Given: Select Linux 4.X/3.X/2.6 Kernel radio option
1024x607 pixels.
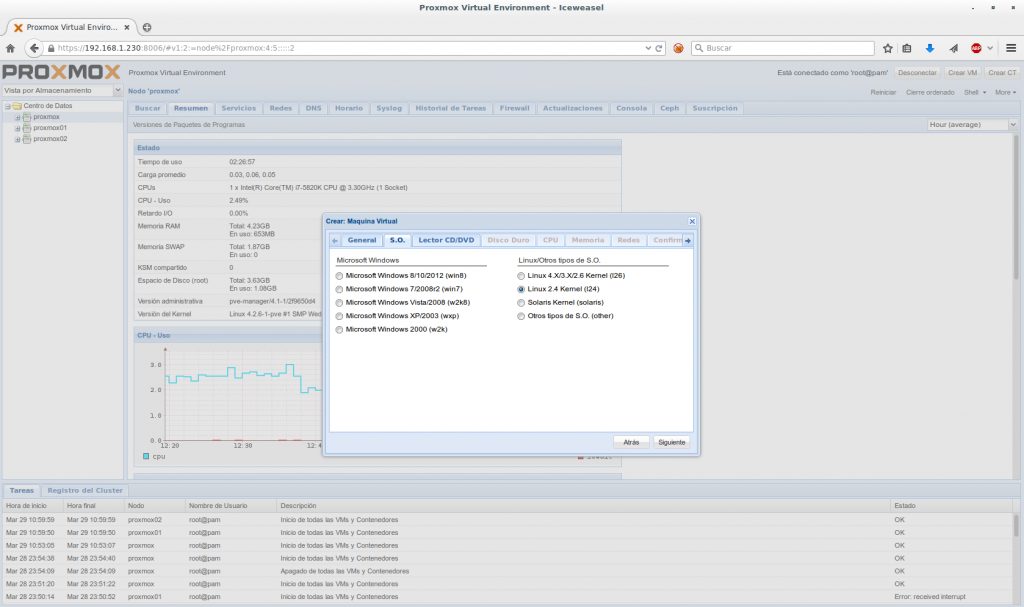Looking at the screenshot, I should point(521,275).
